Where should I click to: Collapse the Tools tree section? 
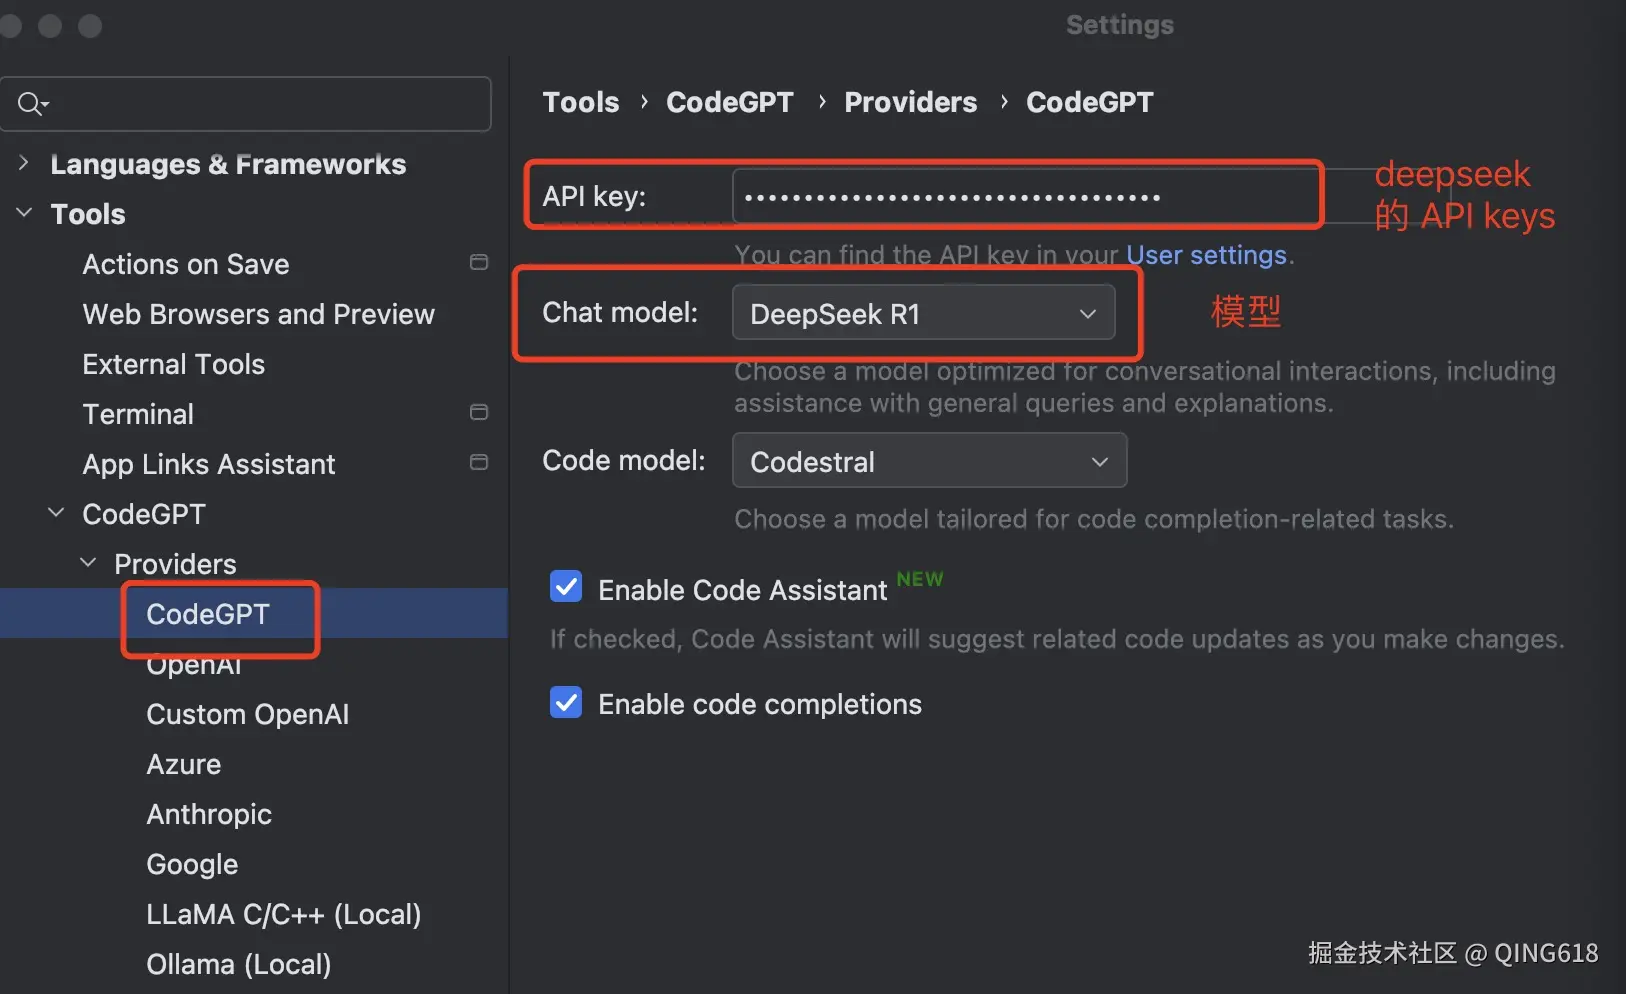(x=24, y=213)
